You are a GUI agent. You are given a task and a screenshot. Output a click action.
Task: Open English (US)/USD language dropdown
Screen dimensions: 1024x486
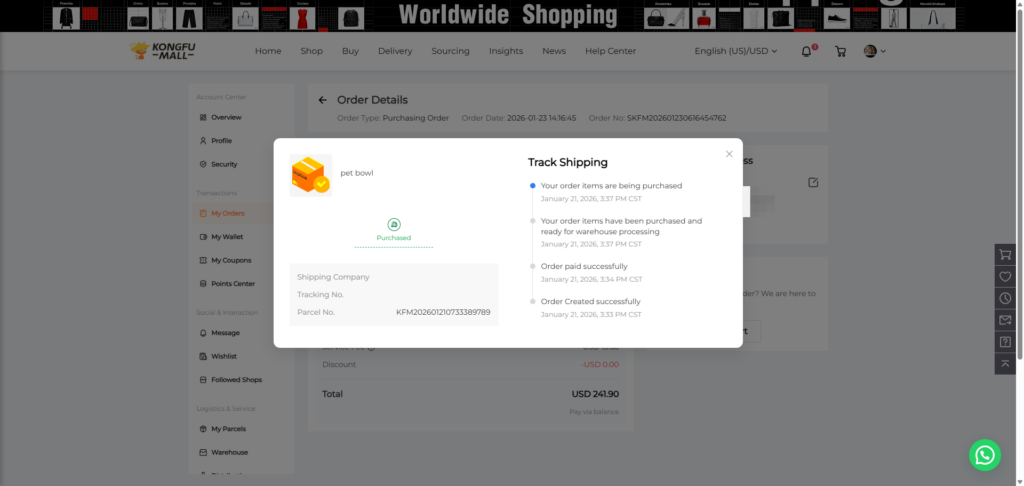pos(735,51)
